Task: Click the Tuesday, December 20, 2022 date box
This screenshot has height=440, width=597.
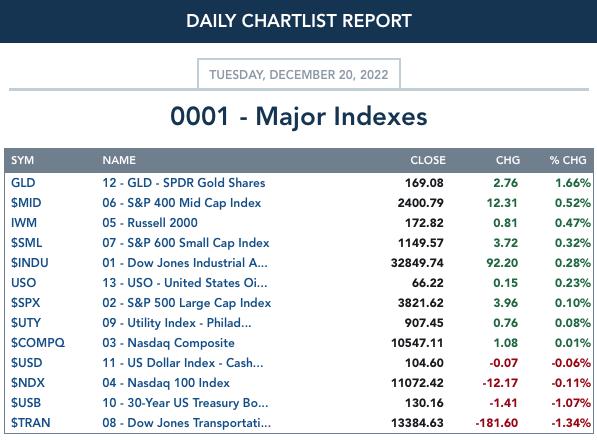Action: click(299, 74)
